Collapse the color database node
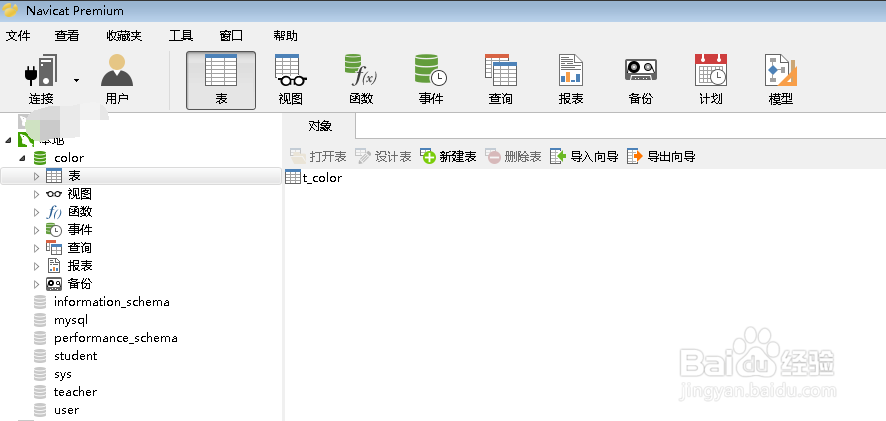 pyautogui.click(x=23, y=158)
